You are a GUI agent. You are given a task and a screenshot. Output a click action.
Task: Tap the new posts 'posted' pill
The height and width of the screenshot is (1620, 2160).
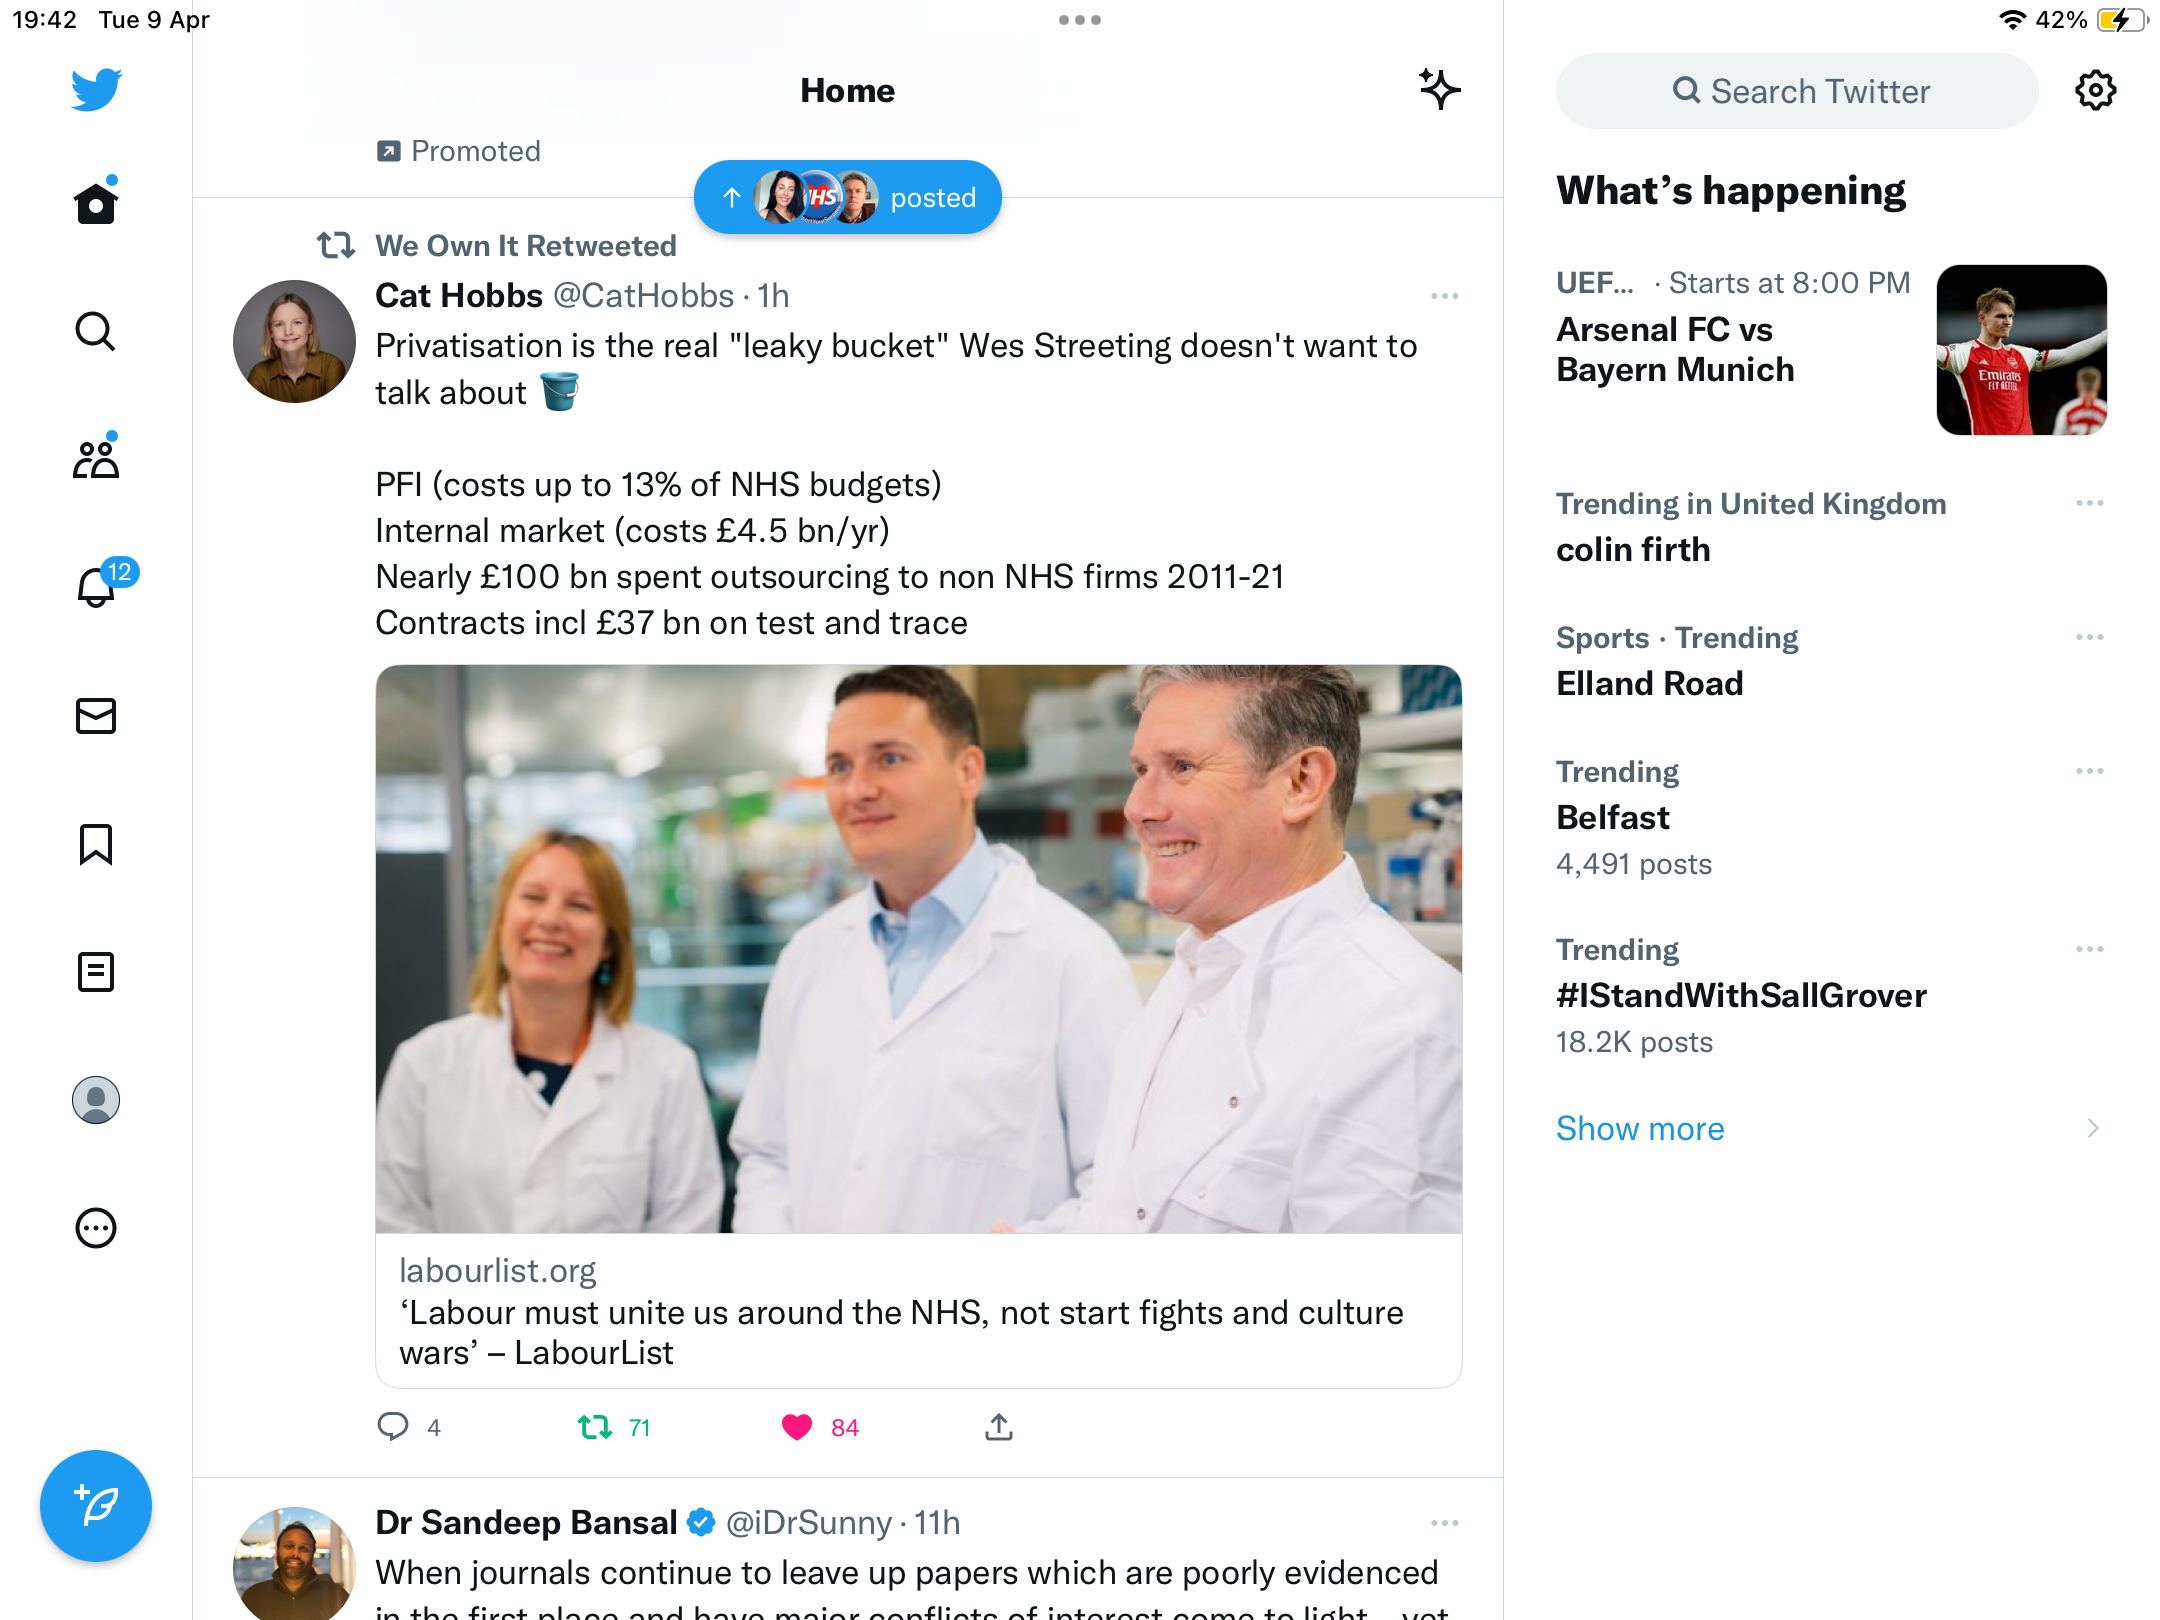click(x=848, y=197)
